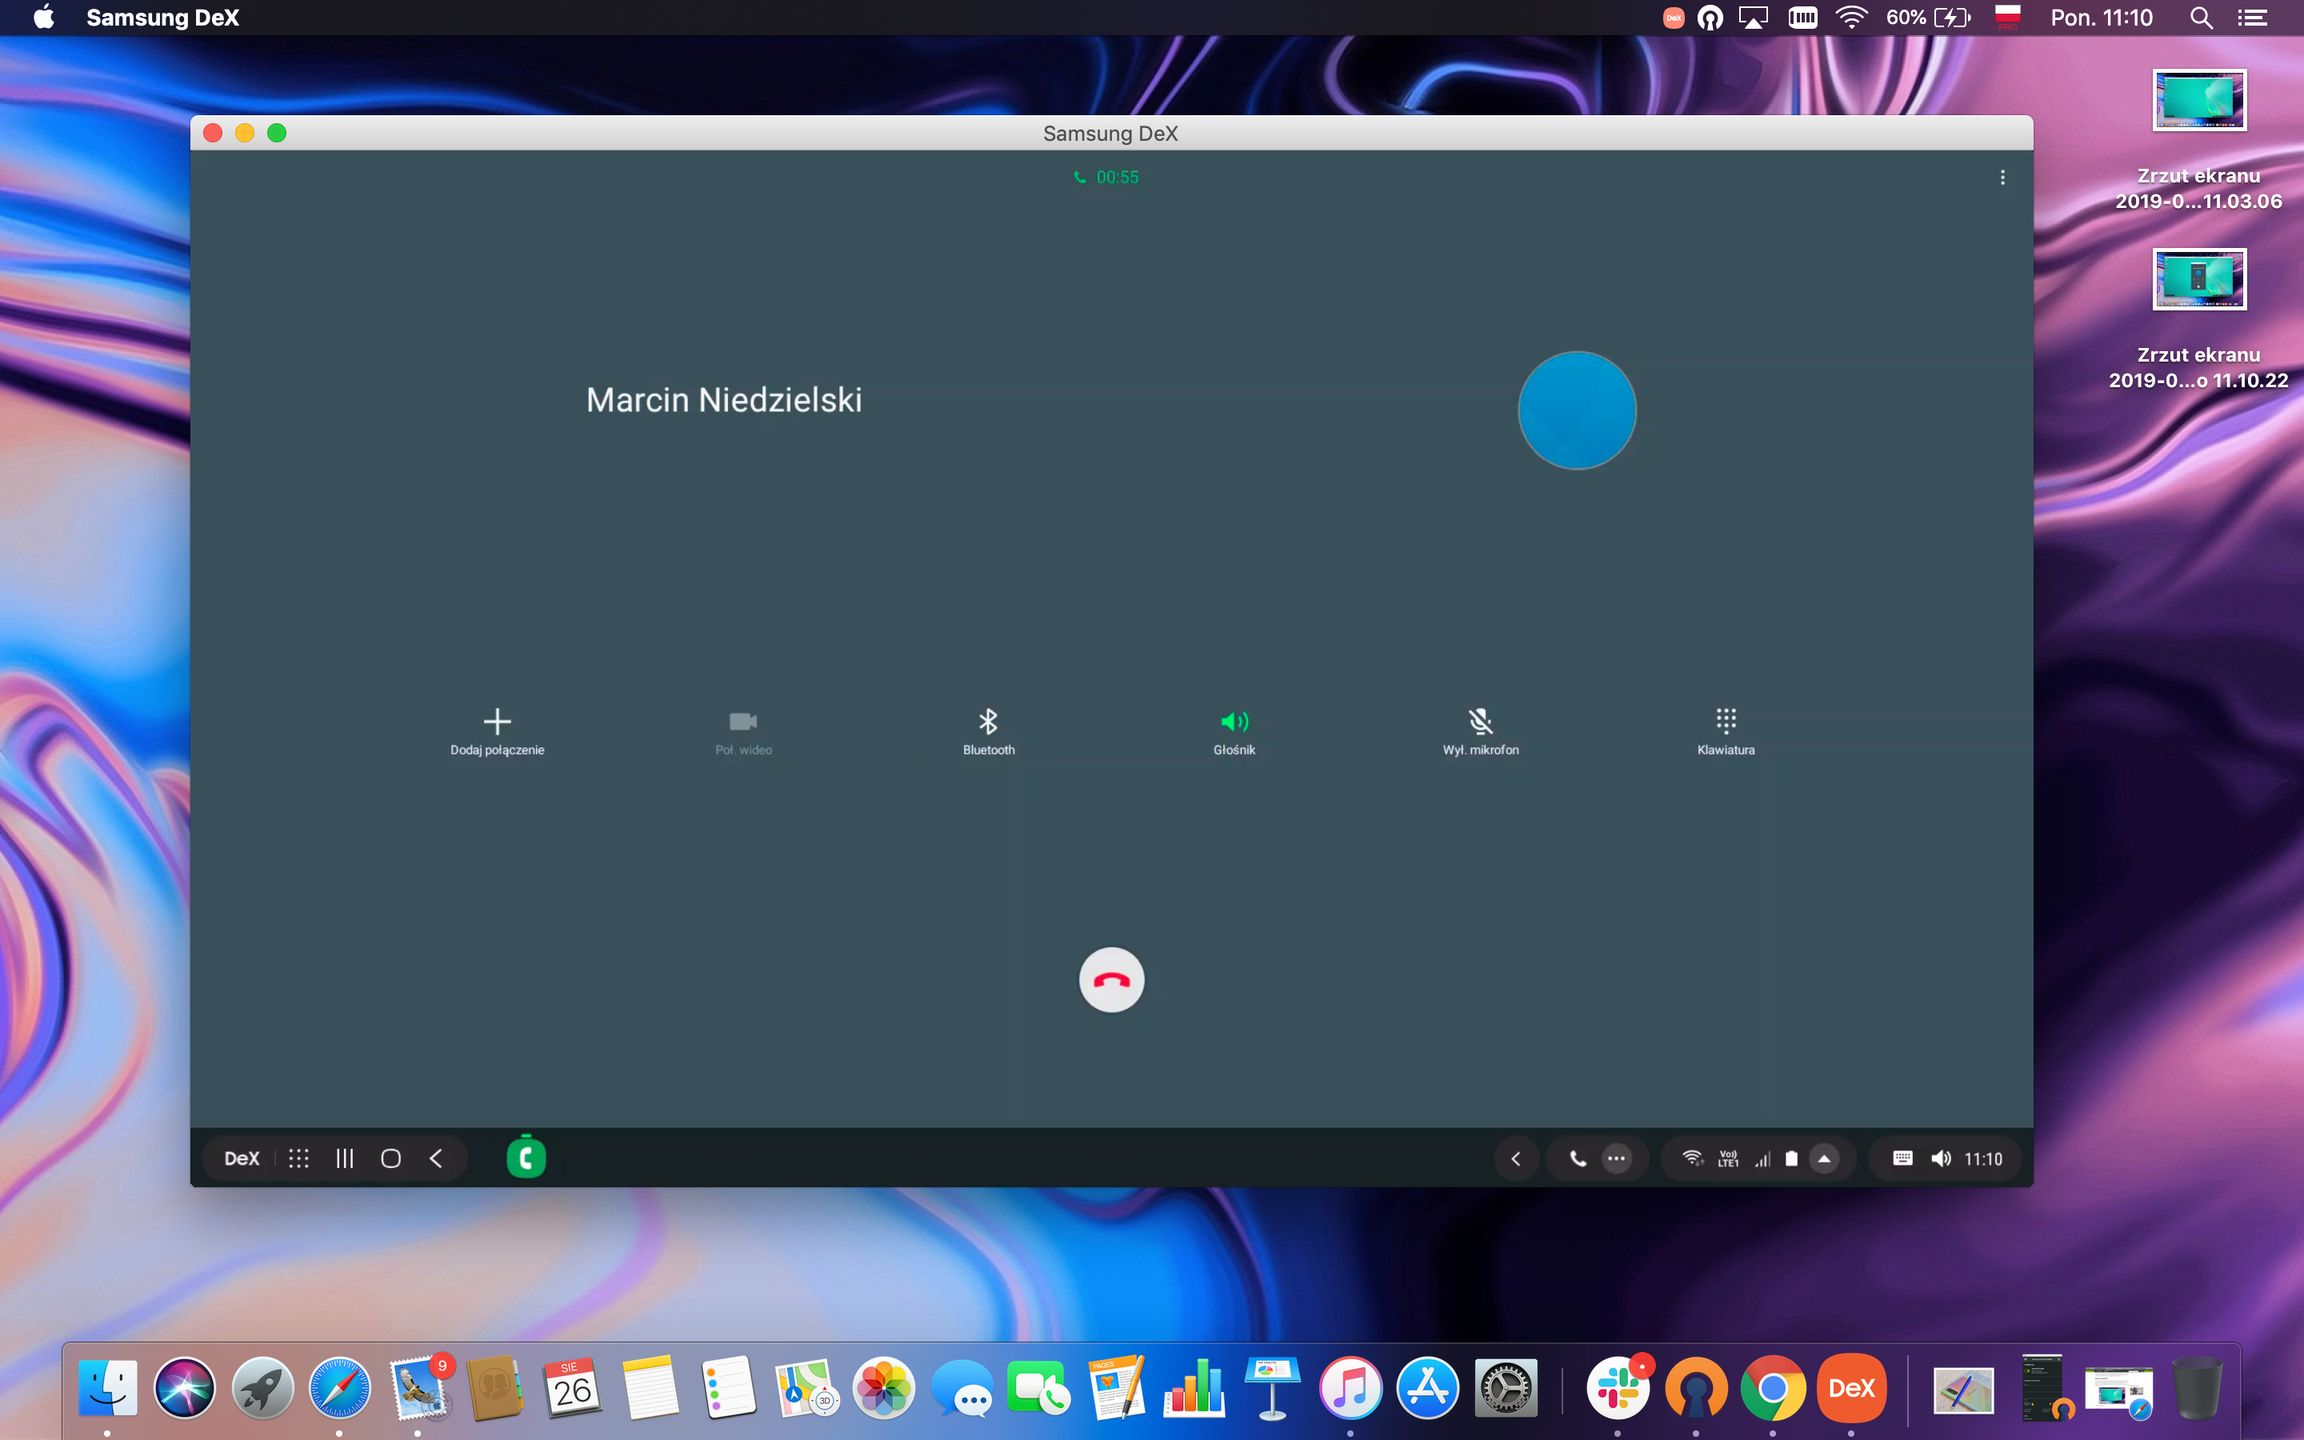The image size is (2304, 1440).
Task: Open Samsung DeX menu in menu bar
Action: point(162,18)
